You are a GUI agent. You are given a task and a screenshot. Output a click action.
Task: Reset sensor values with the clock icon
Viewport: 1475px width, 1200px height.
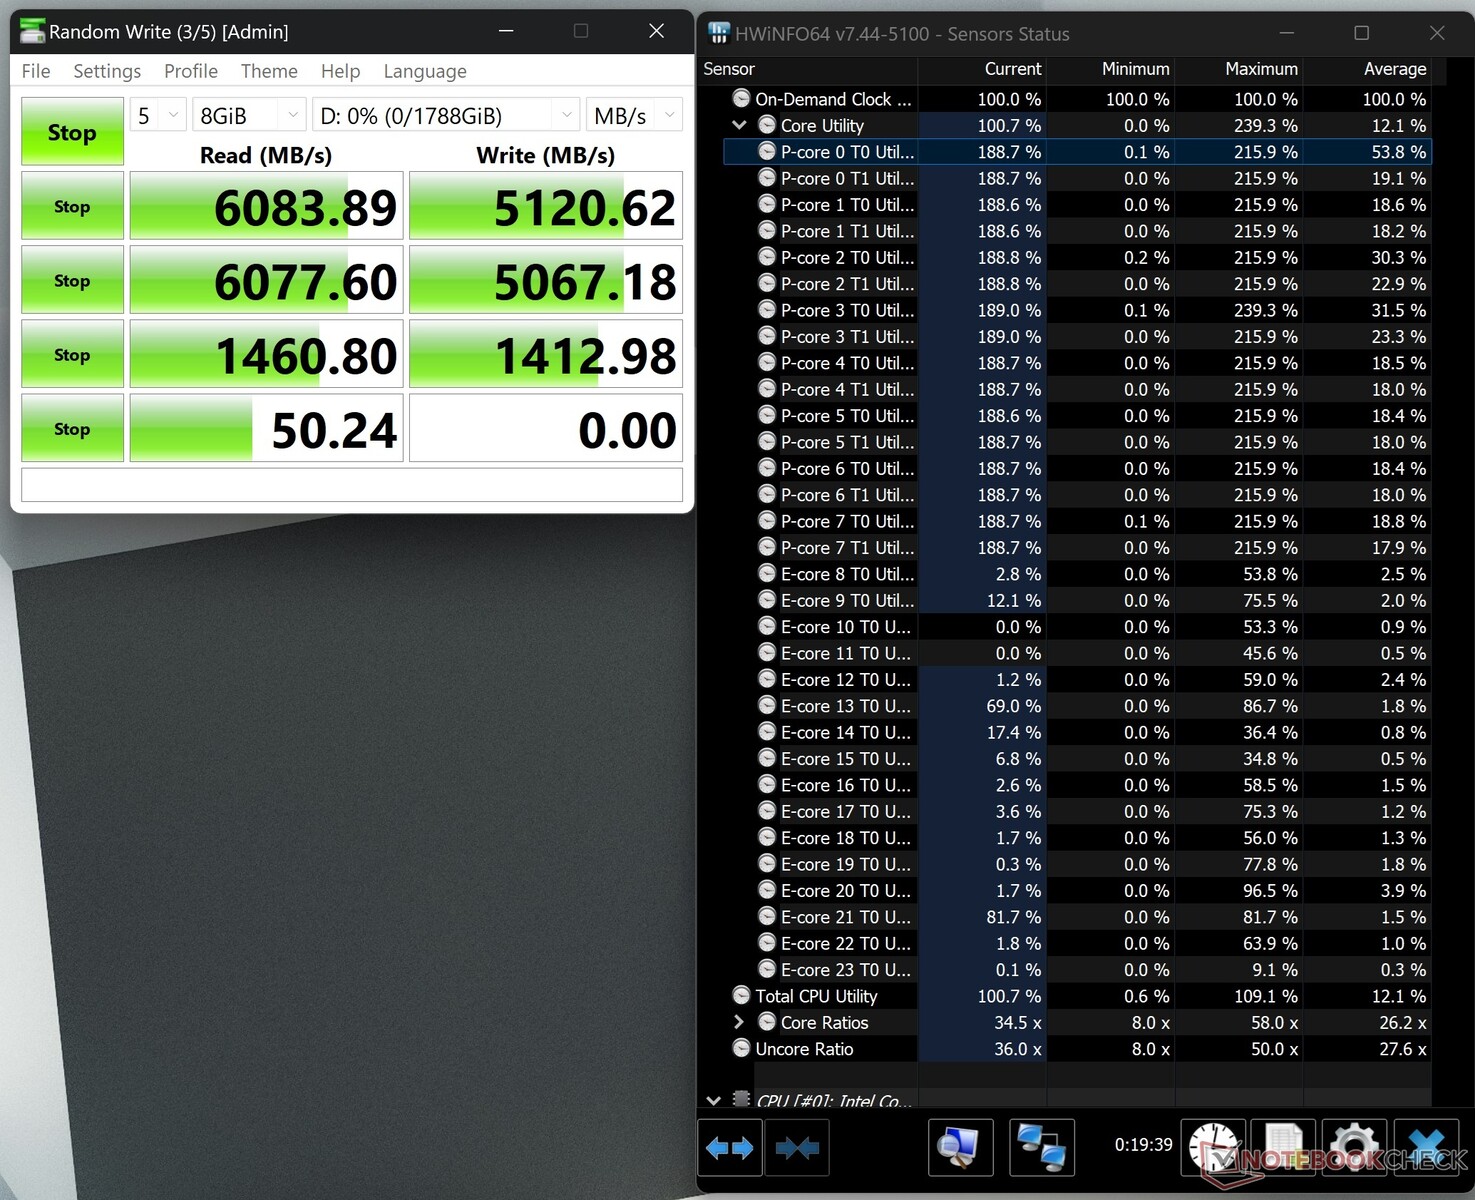tap(1213, 1147)
